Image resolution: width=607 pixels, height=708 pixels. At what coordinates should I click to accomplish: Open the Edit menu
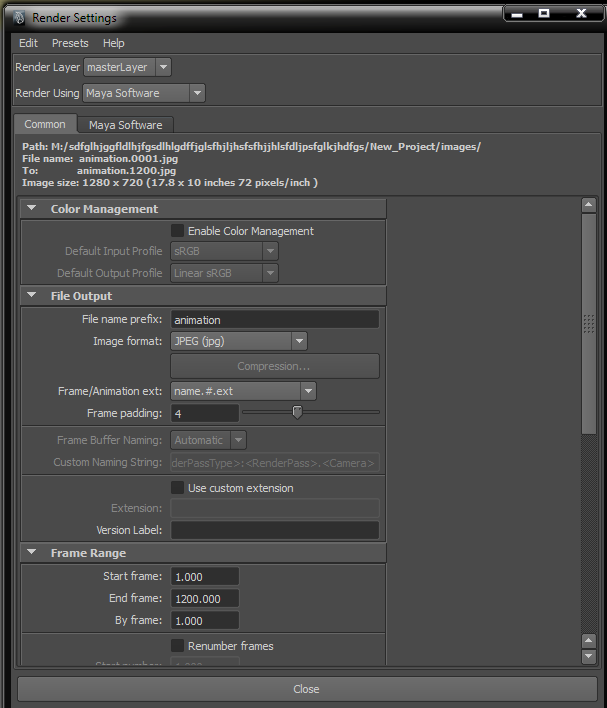(x=28, y=43)
